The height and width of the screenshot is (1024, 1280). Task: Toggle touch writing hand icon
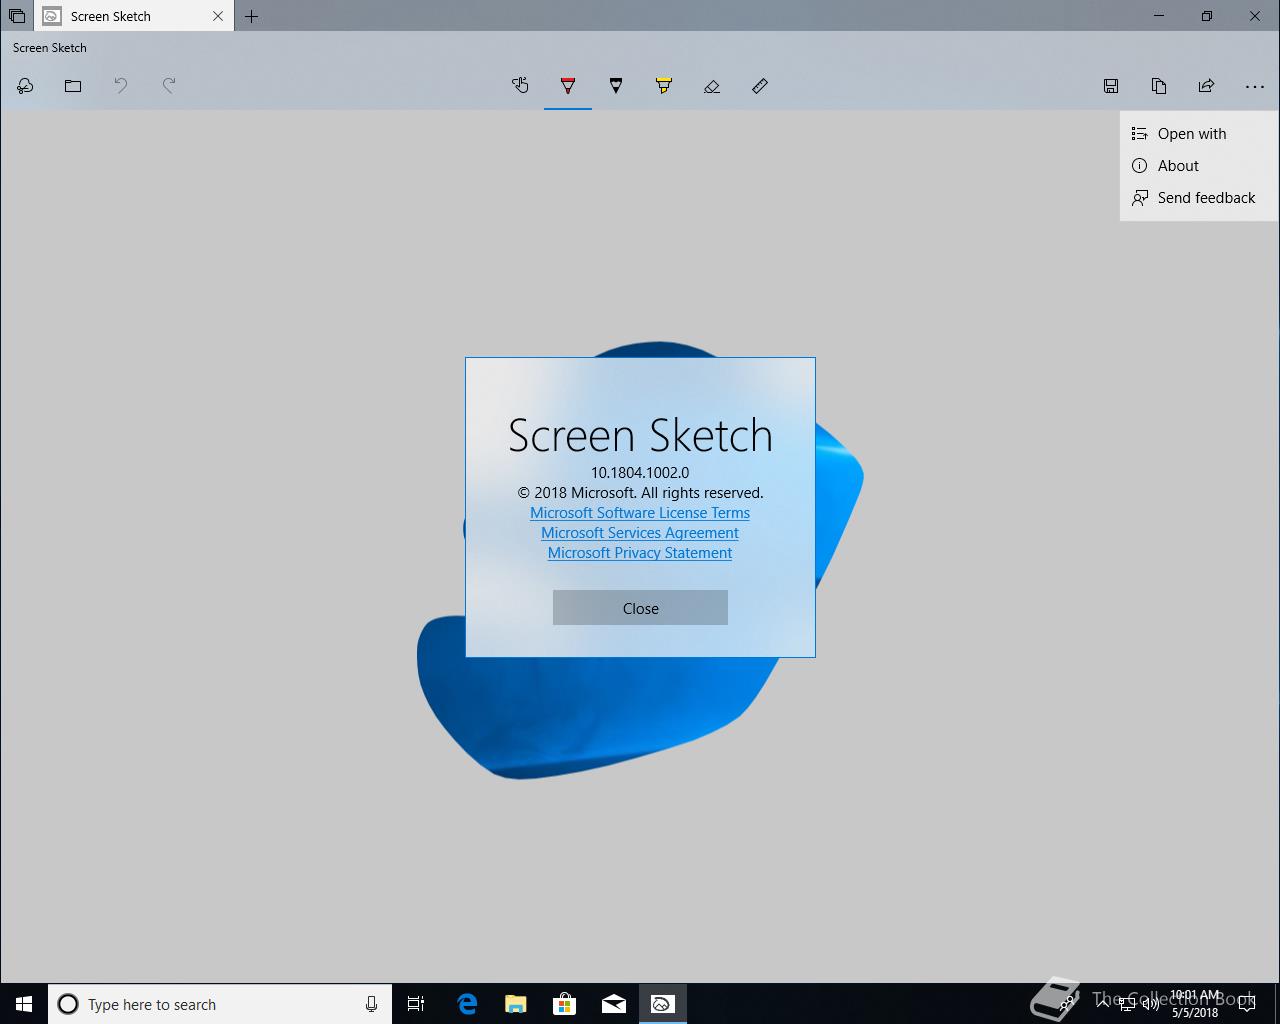(x=520, y=86)
